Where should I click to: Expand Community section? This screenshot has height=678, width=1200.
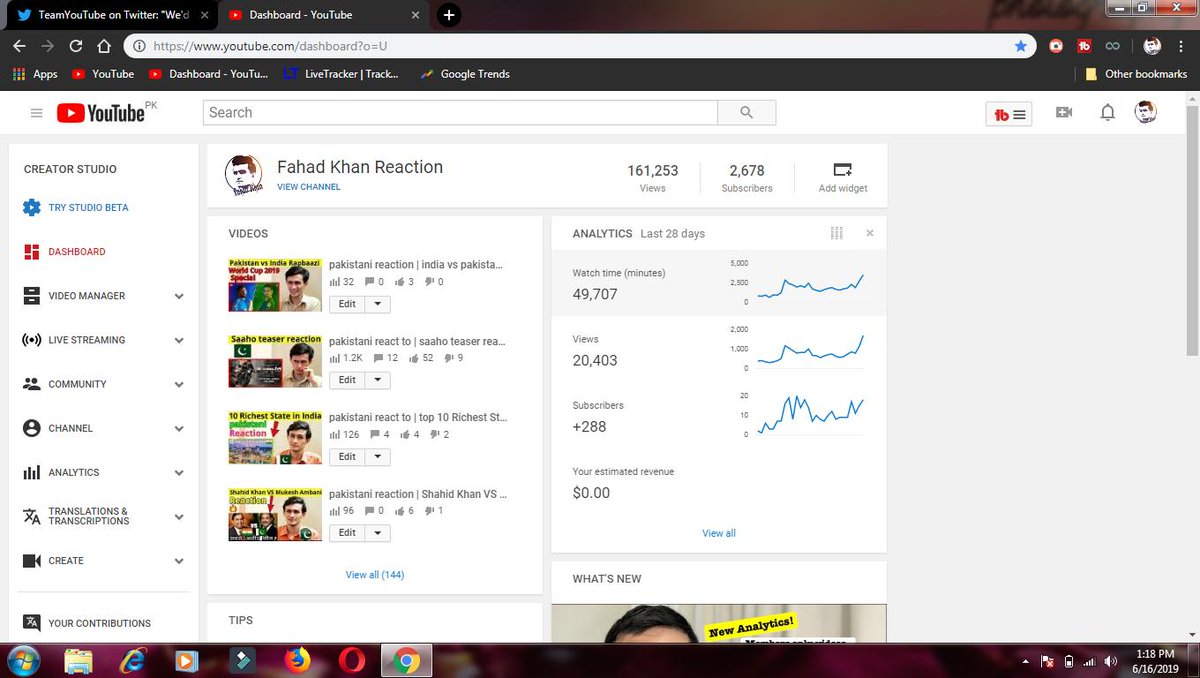(x=179, y=384)
